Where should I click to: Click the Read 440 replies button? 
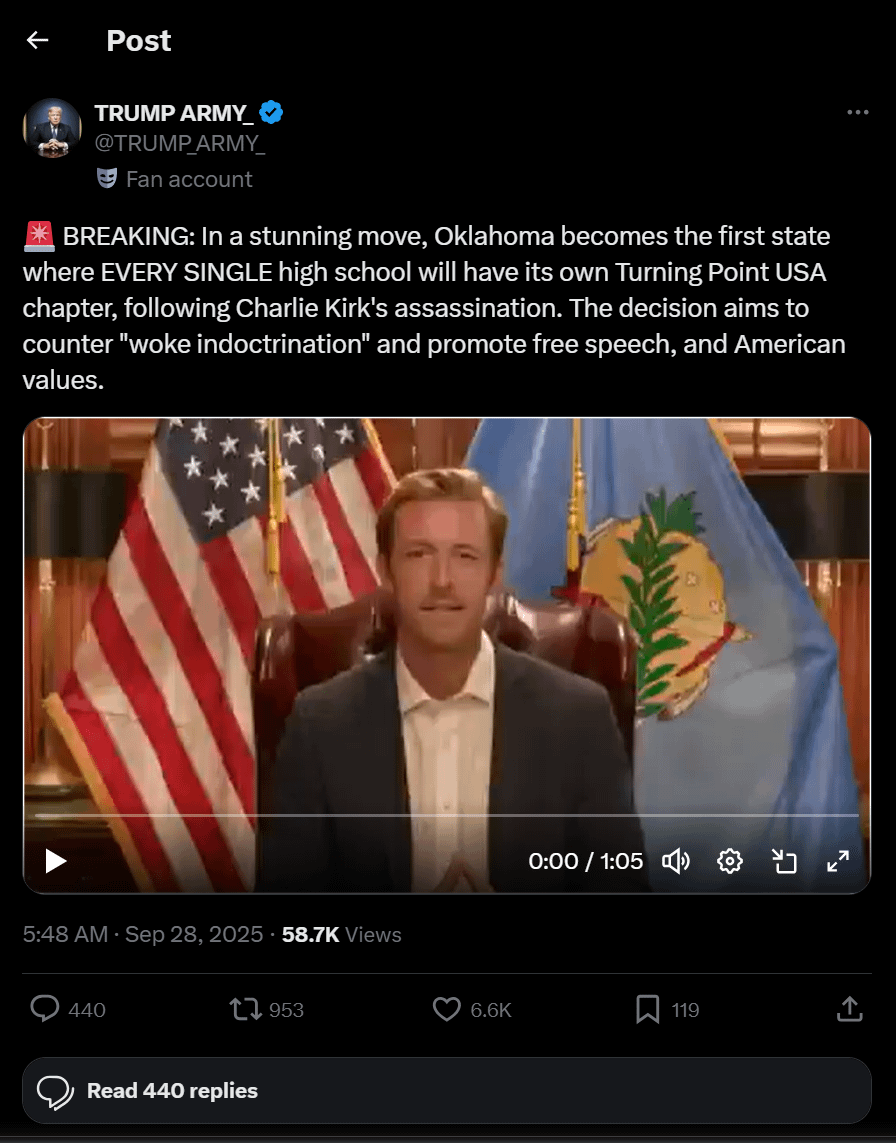pyautogui.click(x=447, y=1091)
